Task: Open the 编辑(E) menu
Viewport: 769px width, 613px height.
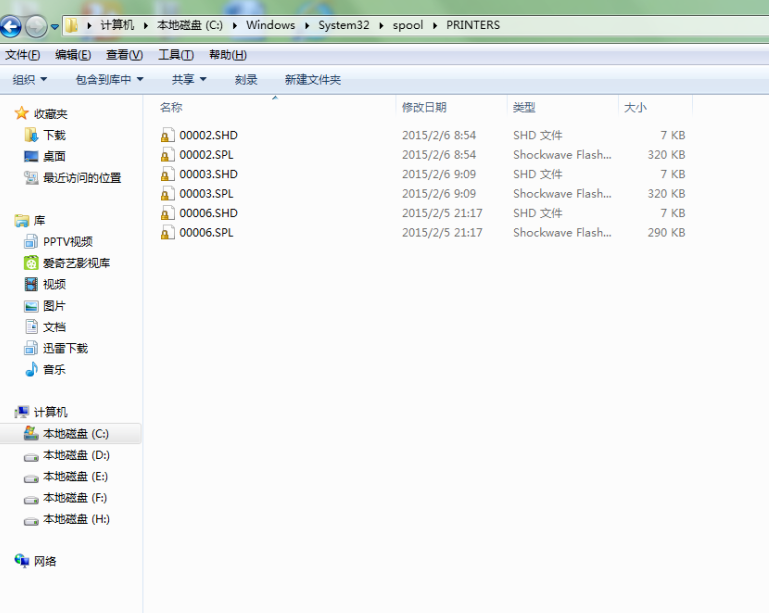Action: click(73, 55)
